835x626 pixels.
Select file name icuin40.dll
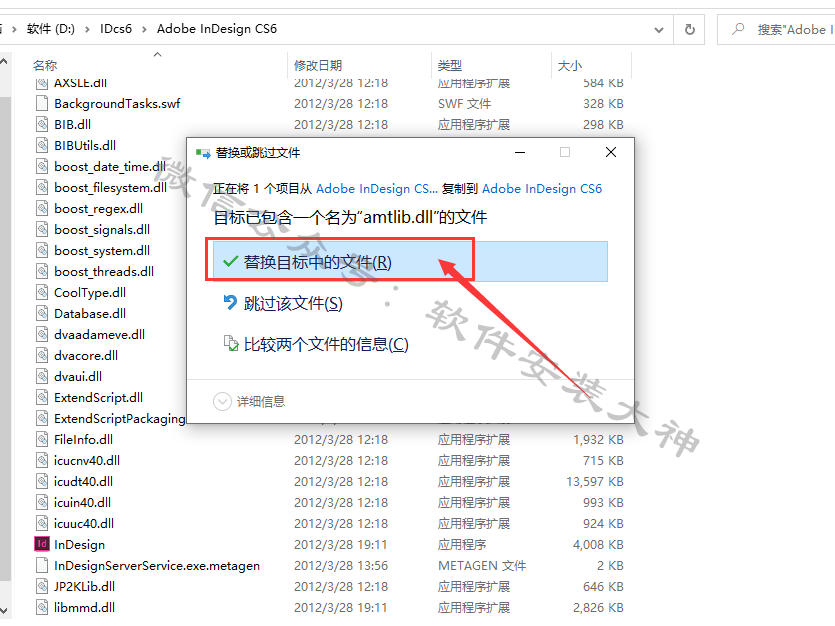coord(82,503)
